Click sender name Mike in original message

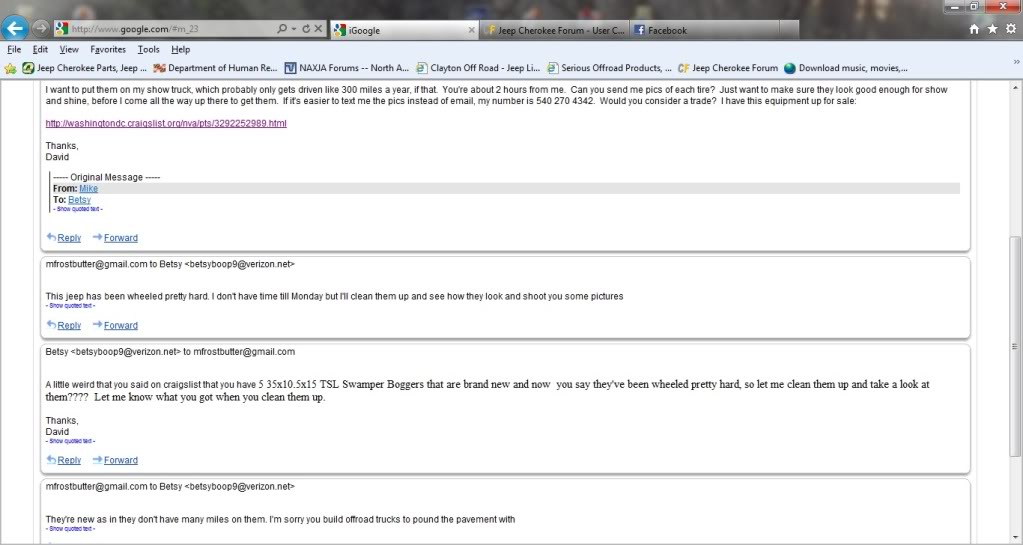[88, 189]
